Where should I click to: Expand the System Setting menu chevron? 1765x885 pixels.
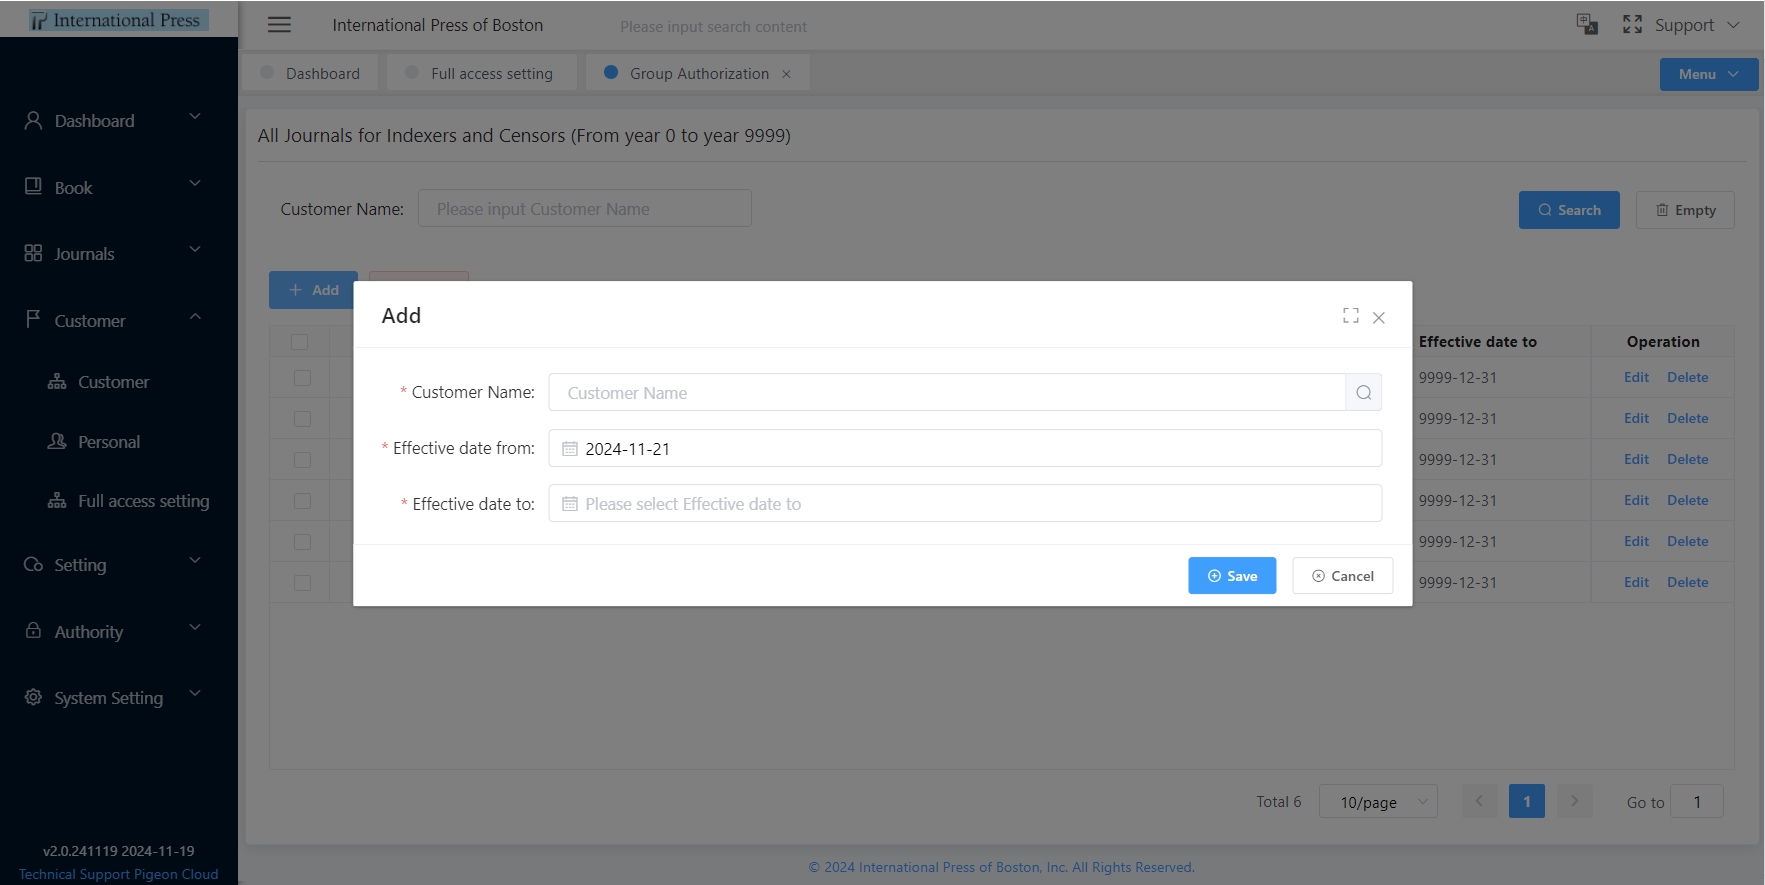pyautogui.click(x=195, y=694)
